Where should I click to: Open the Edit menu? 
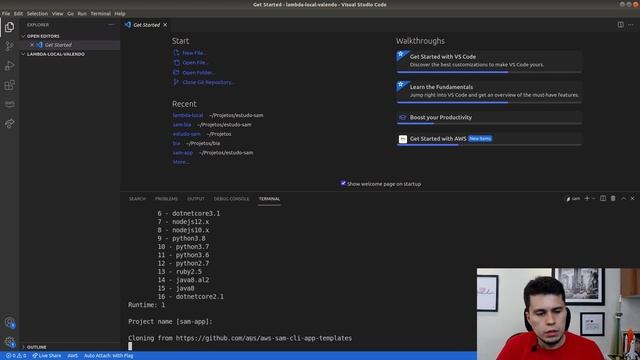(18, 13)
